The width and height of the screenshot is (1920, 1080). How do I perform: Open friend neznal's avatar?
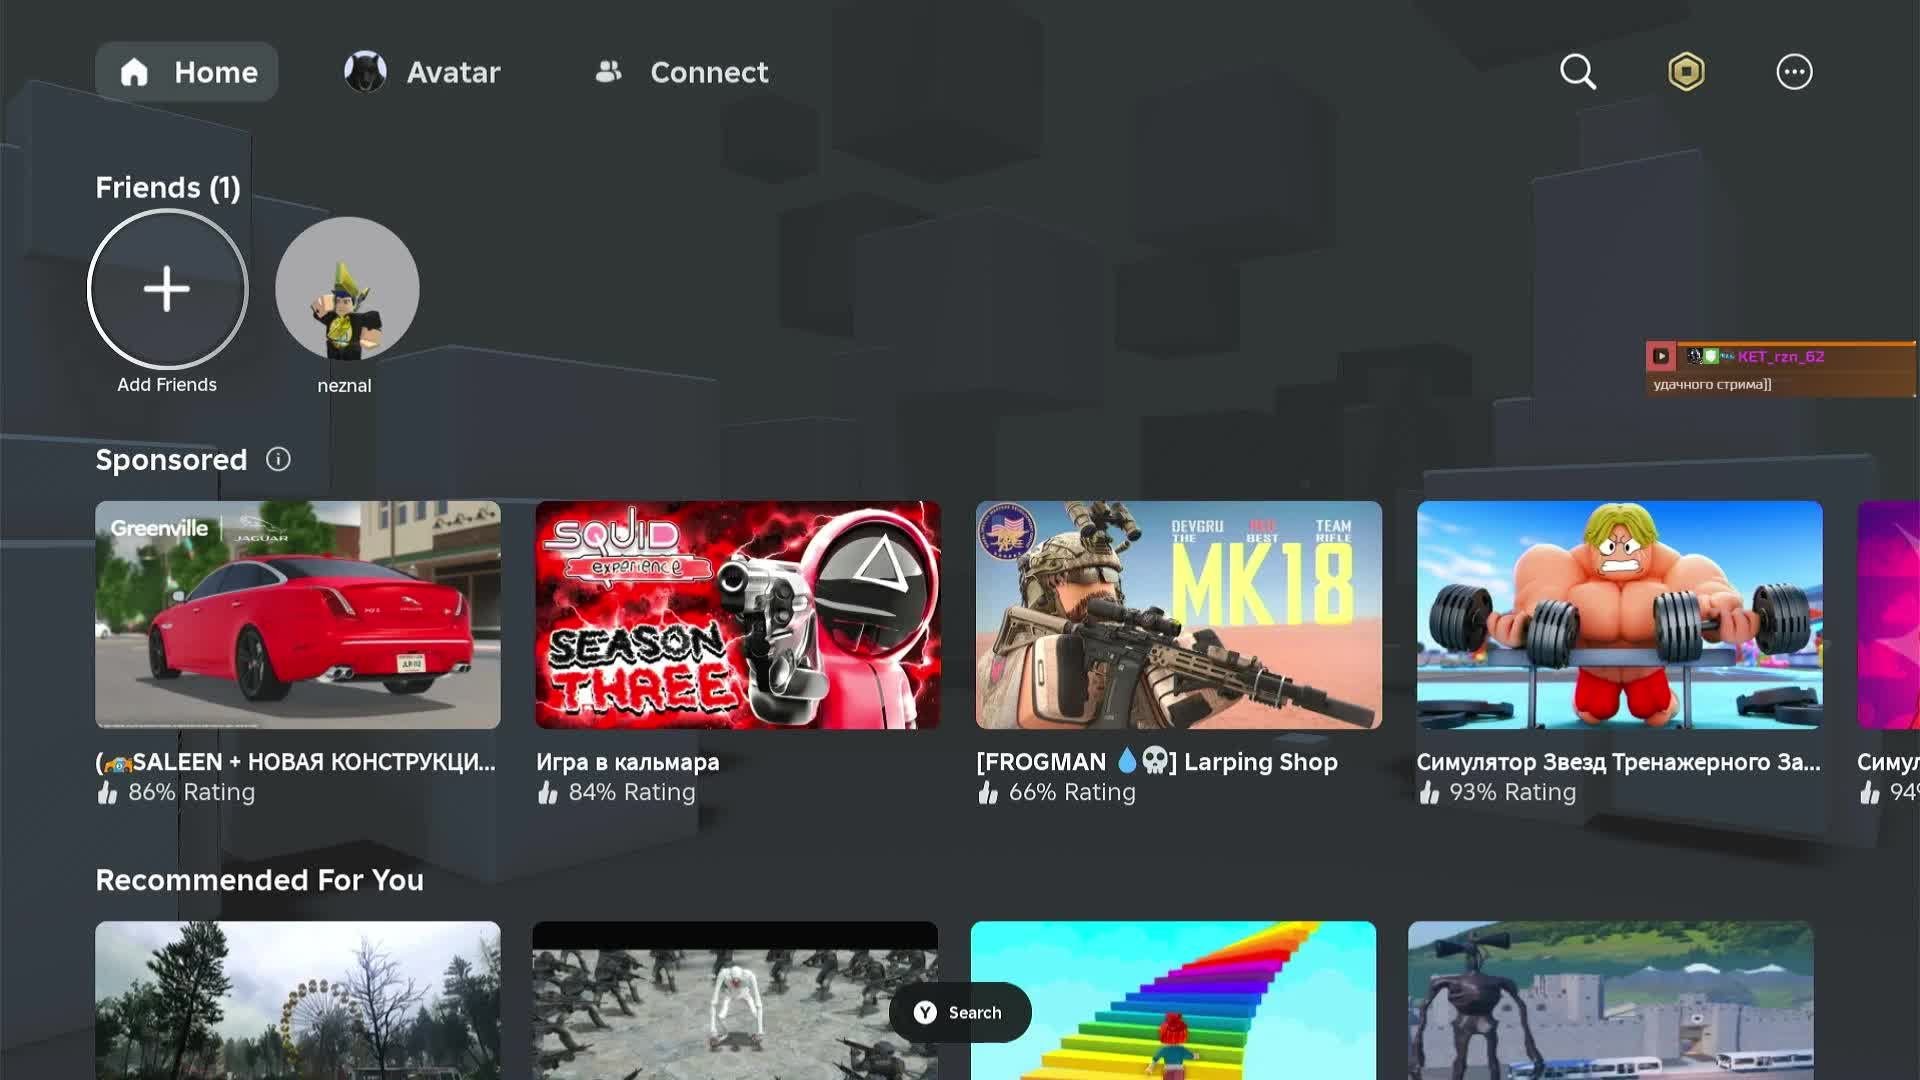pyautogui.click(x=346, y=289)
